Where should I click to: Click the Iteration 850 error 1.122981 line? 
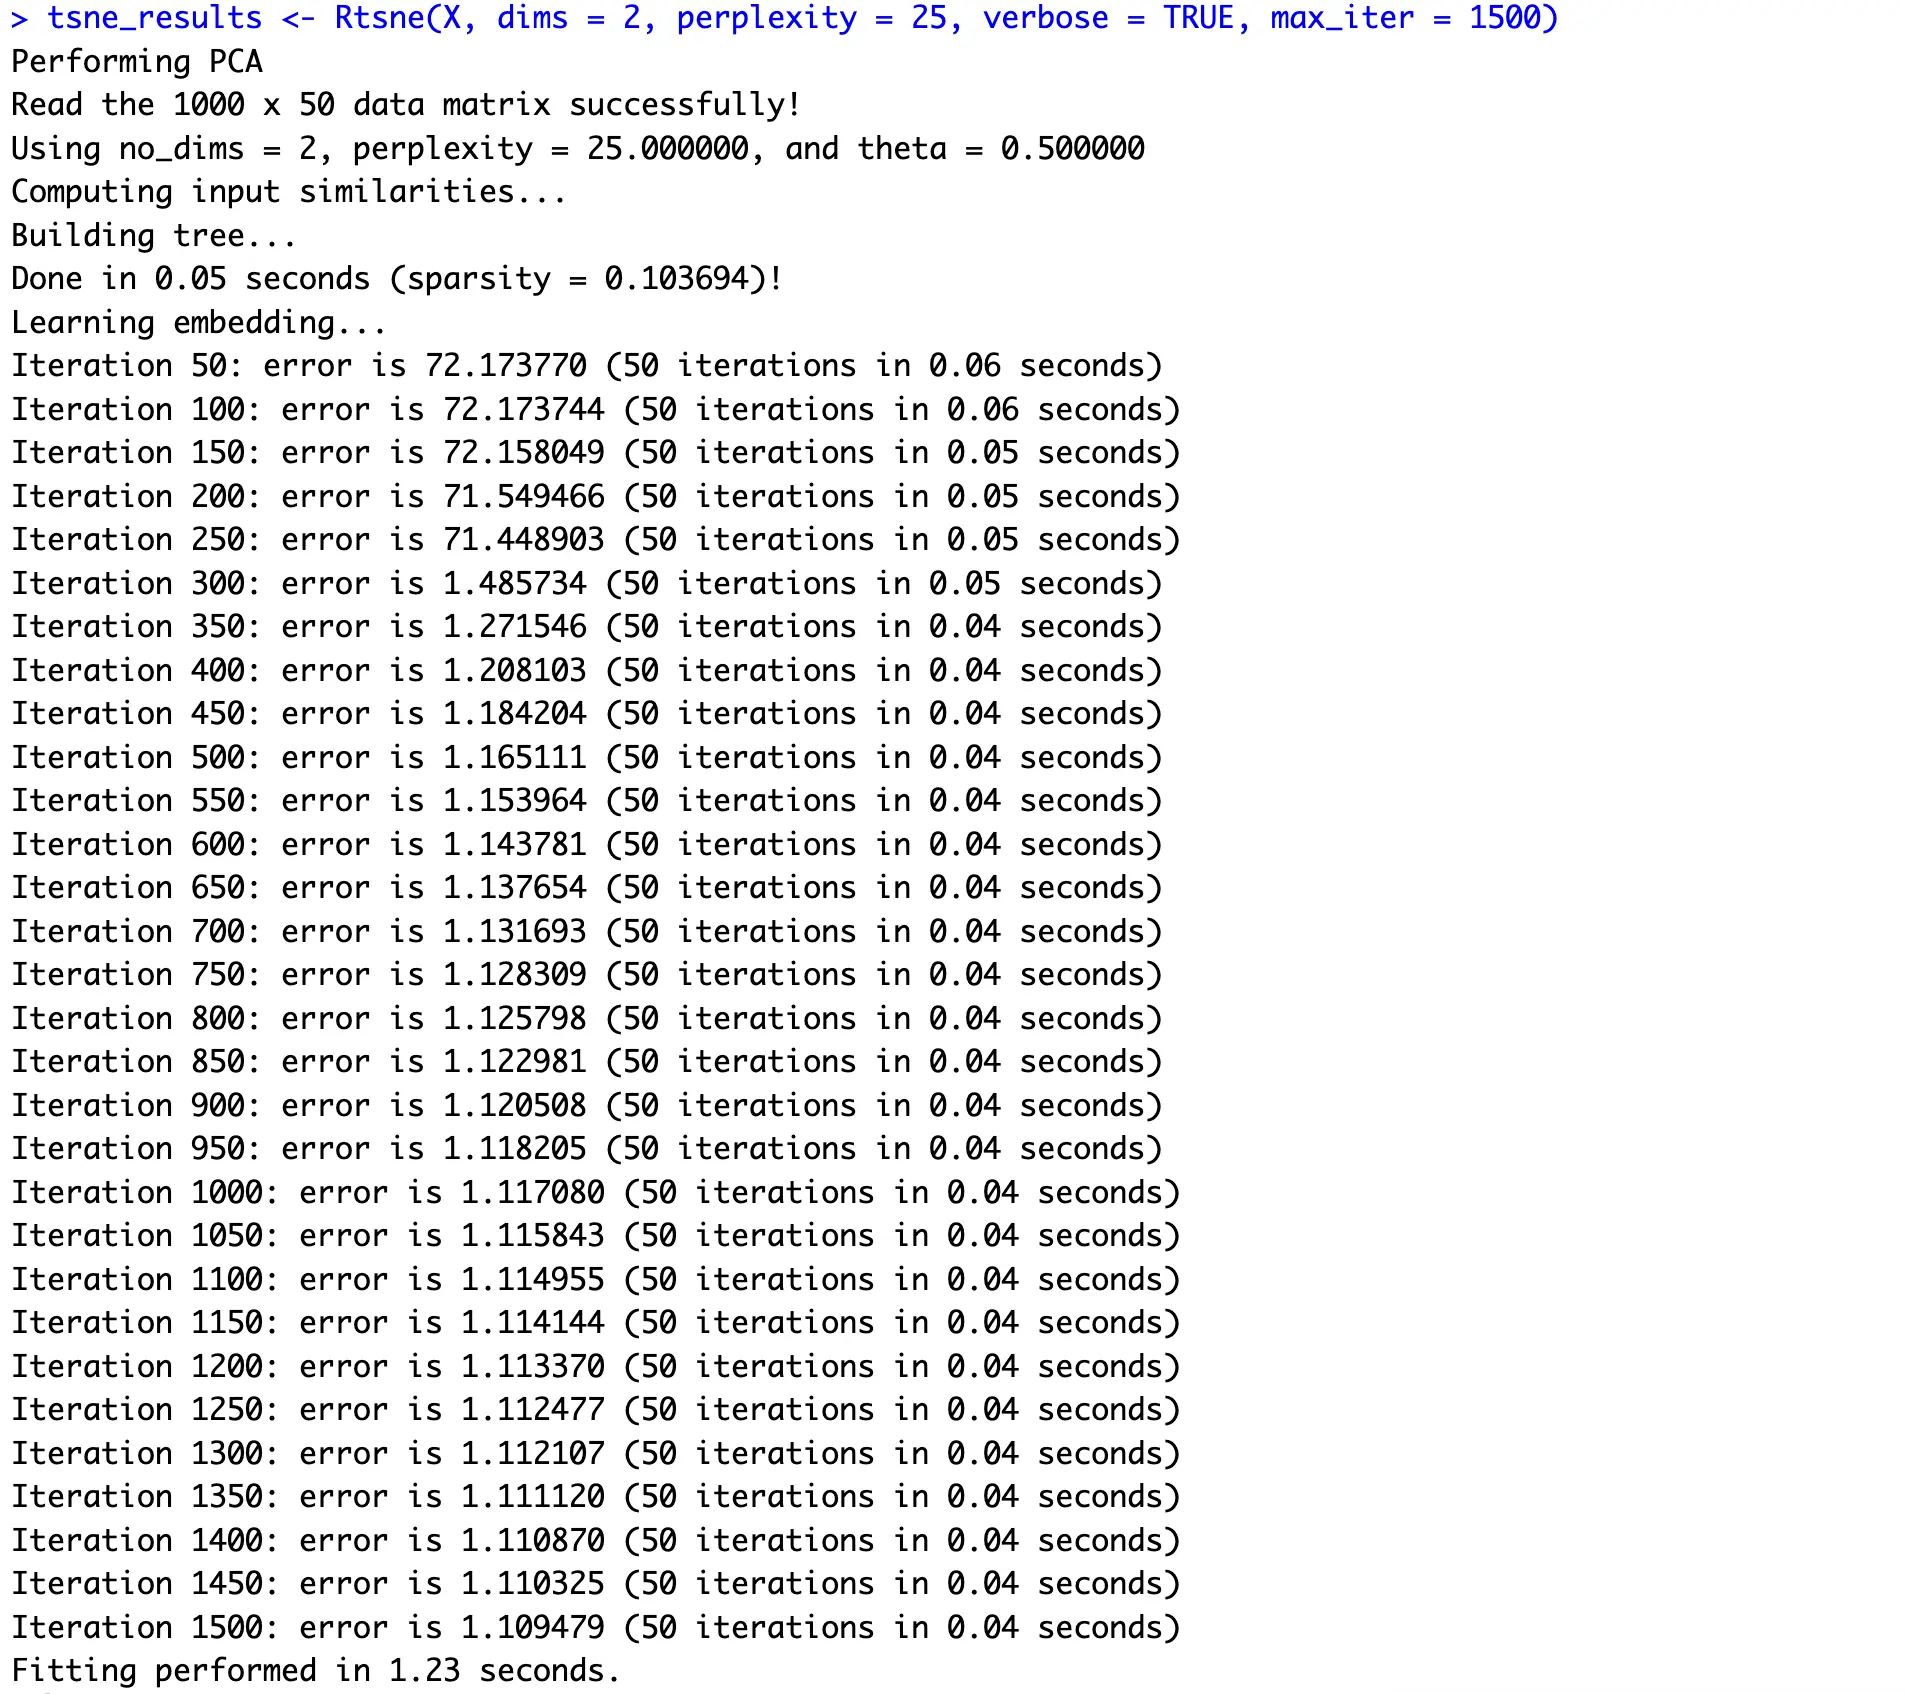[x=587, y=1062]
